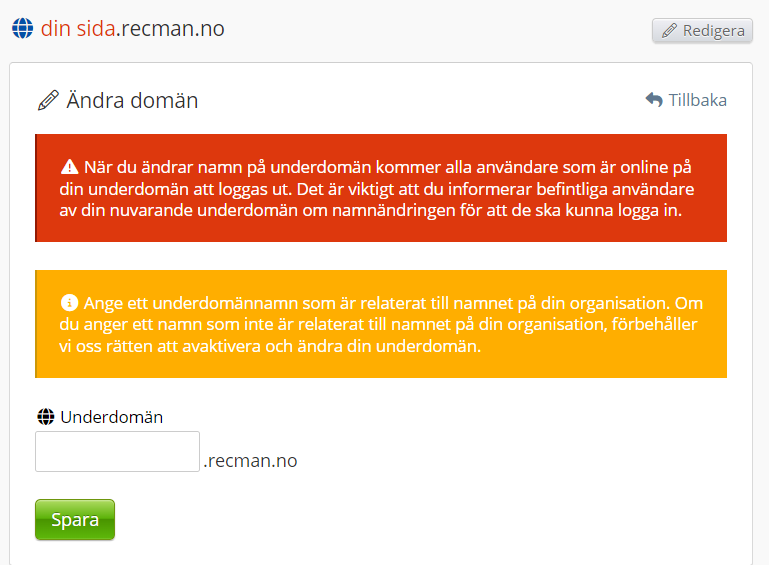
Task: Click the dark left border of the red alert
Action: [x=36, y=188]
